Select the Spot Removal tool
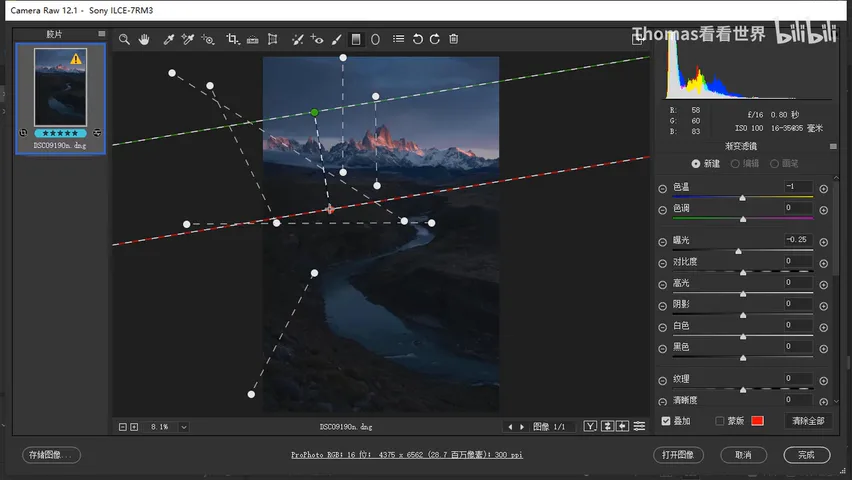 click(x=297, y=39)
